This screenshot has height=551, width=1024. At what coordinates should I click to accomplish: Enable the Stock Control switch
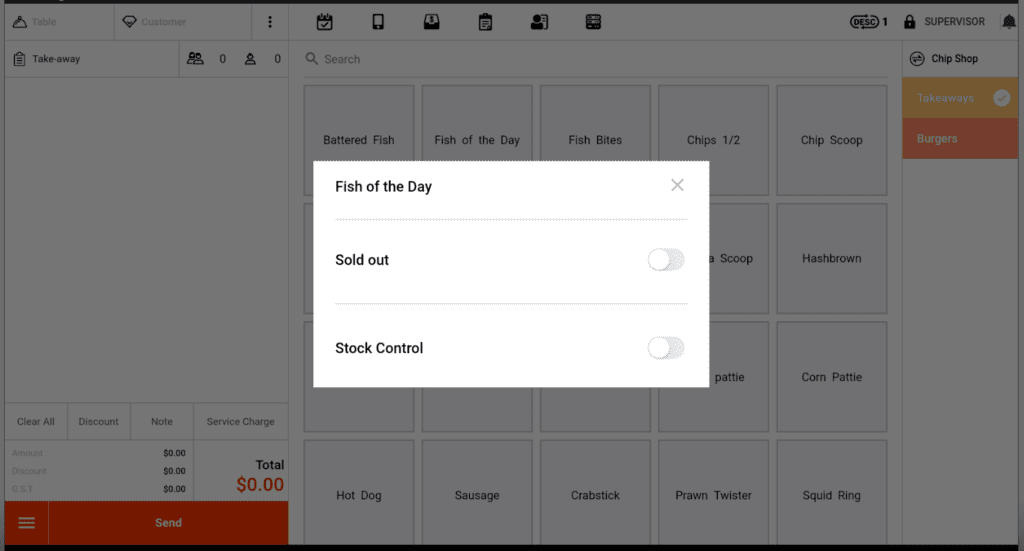665,348
